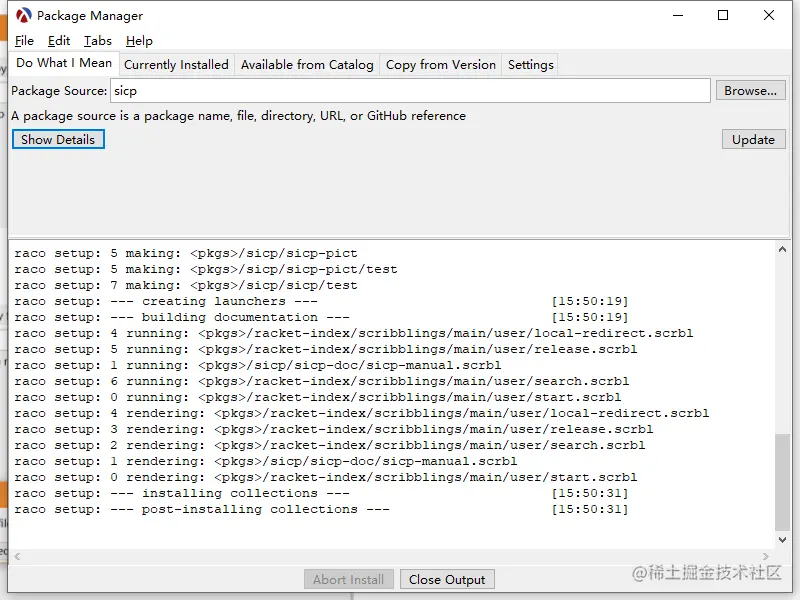Click the 'running: start.scrbl' output line
Image resolution: width=800 pixels, height=600 pixels.
[x=318, y=397]
